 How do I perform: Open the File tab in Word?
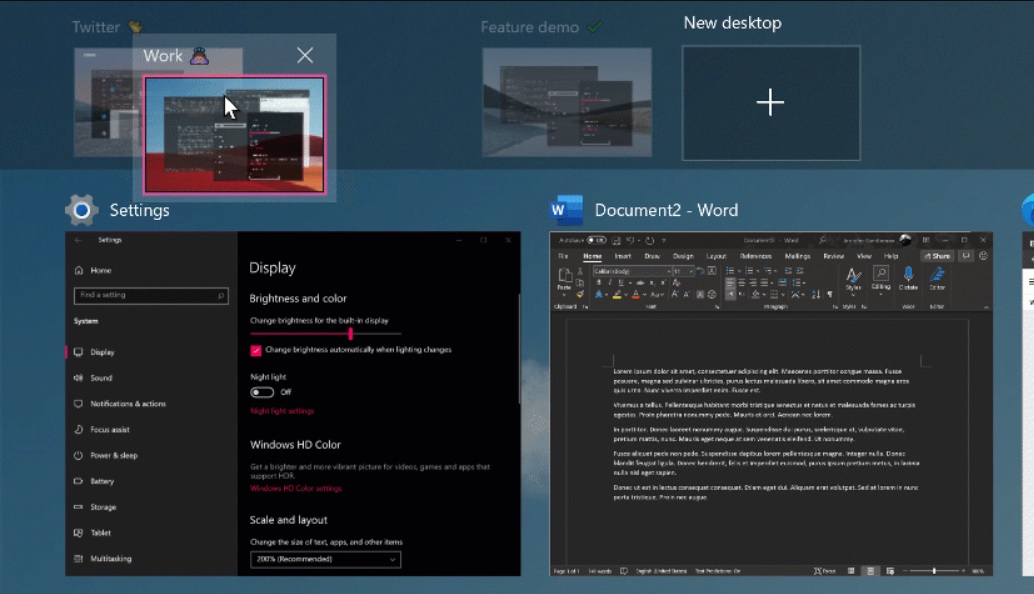click(563, 256)
